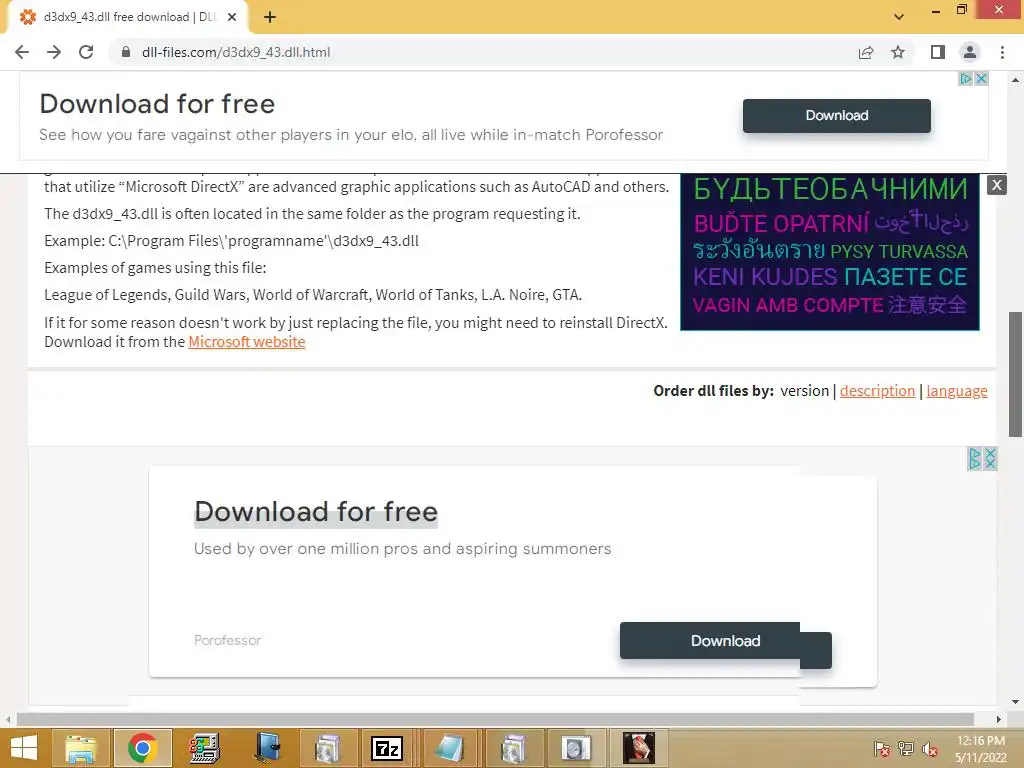This screenshot has width=1024, height=768.
Task: Open the Windows Start menu
Action: 24,748
